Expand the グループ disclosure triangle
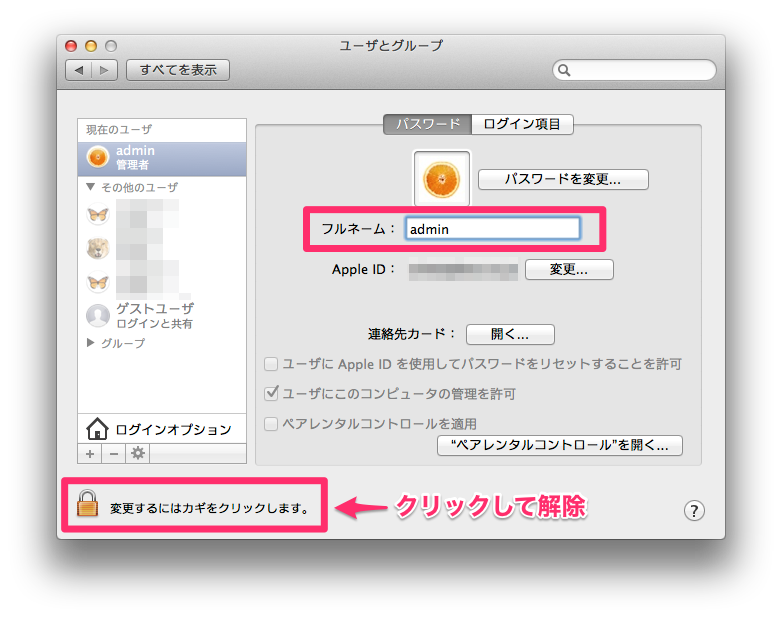 [x=91, y=343]
